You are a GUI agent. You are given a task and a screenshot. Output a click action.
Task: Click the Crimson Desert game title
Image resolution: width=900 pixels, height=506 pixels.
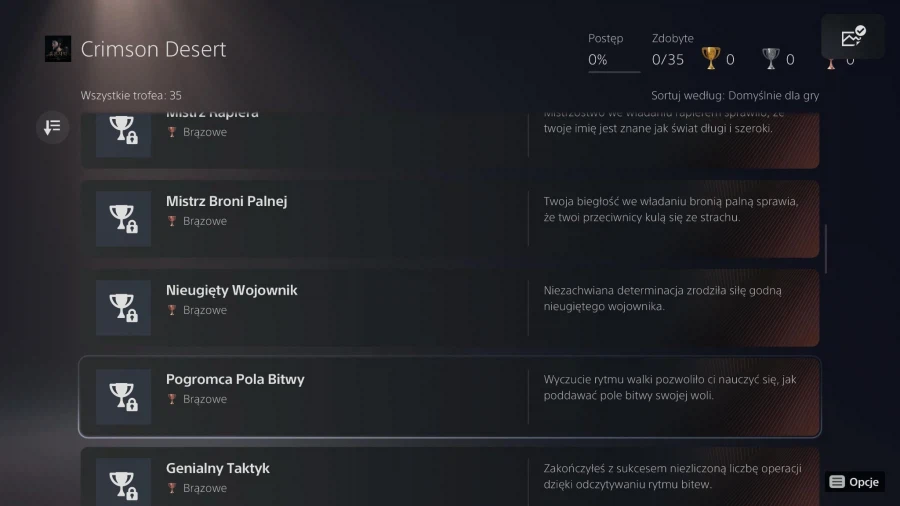tap(153, 49)
